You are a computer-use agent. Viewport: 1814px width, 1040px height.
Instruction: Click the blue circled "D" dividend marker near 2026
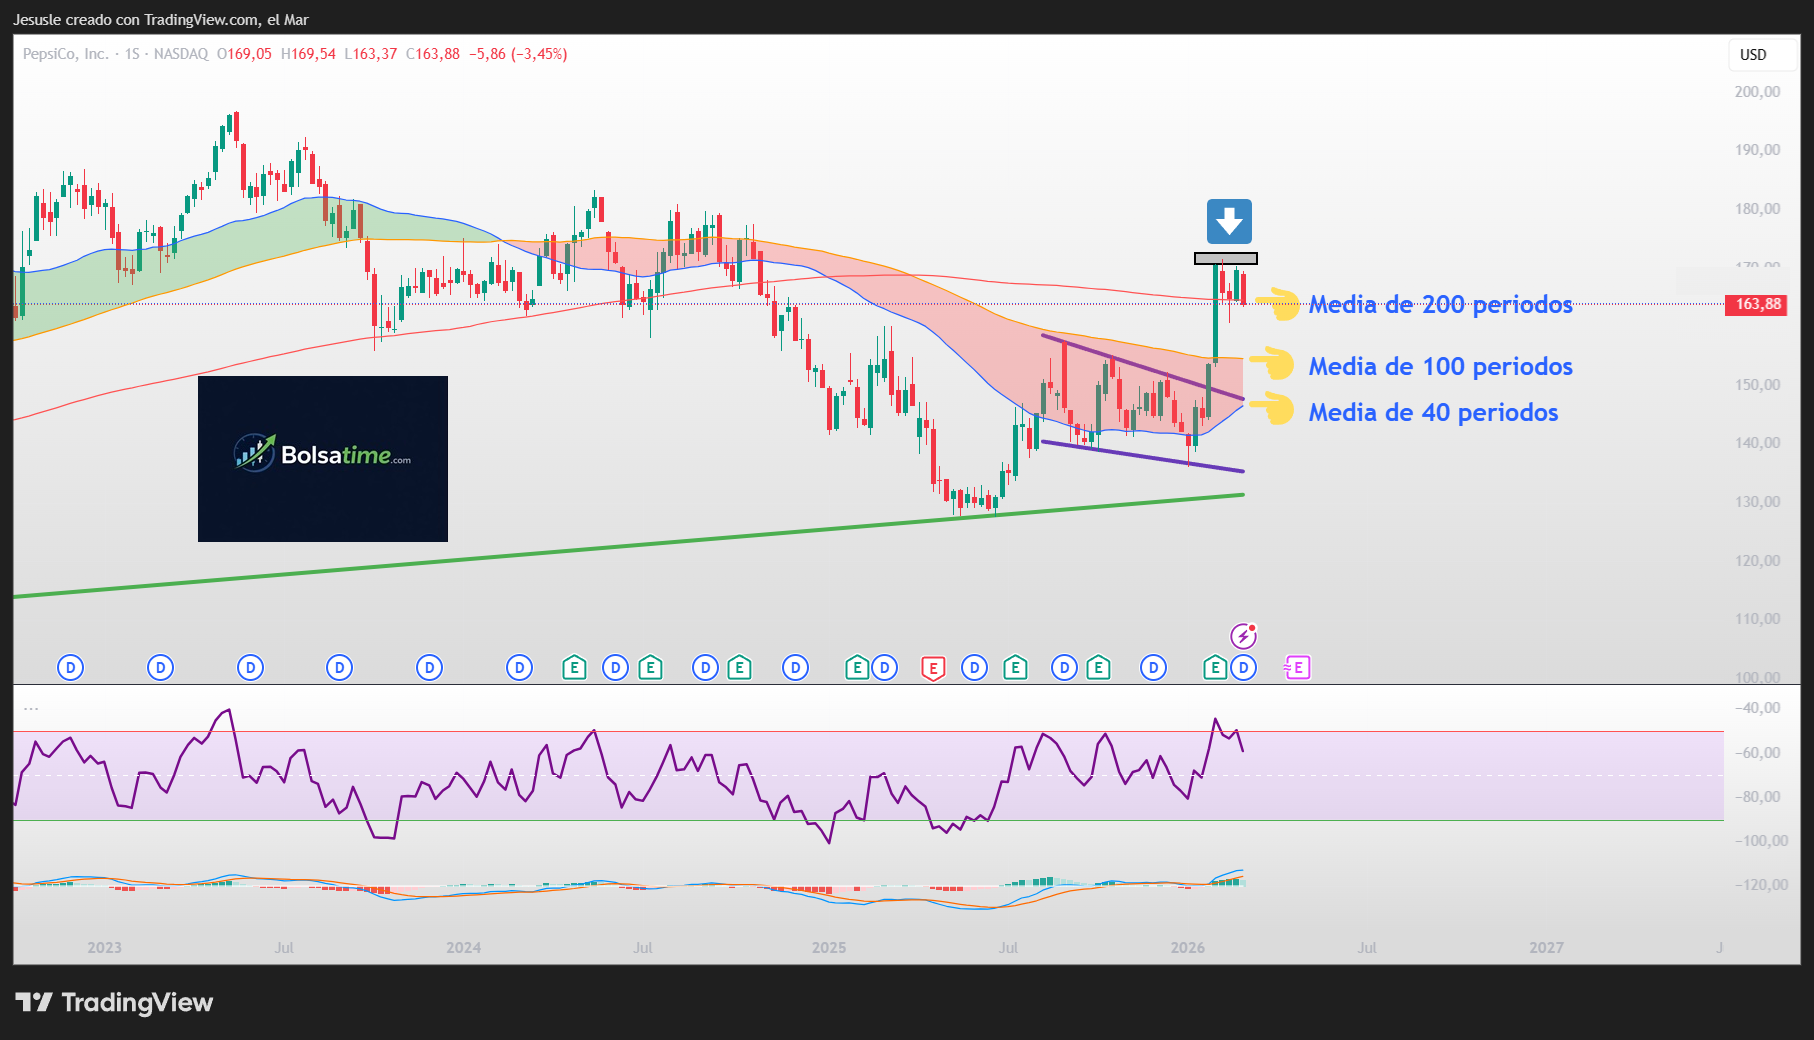(x=1243, y=667)
